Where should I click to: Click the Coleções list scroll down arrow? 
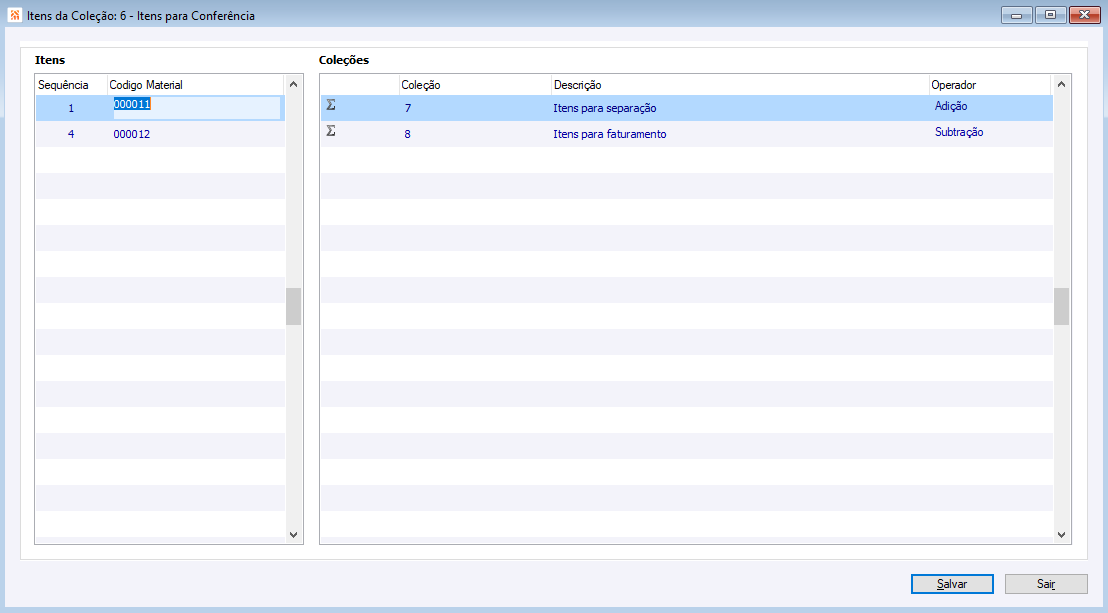coord(1061,535)
